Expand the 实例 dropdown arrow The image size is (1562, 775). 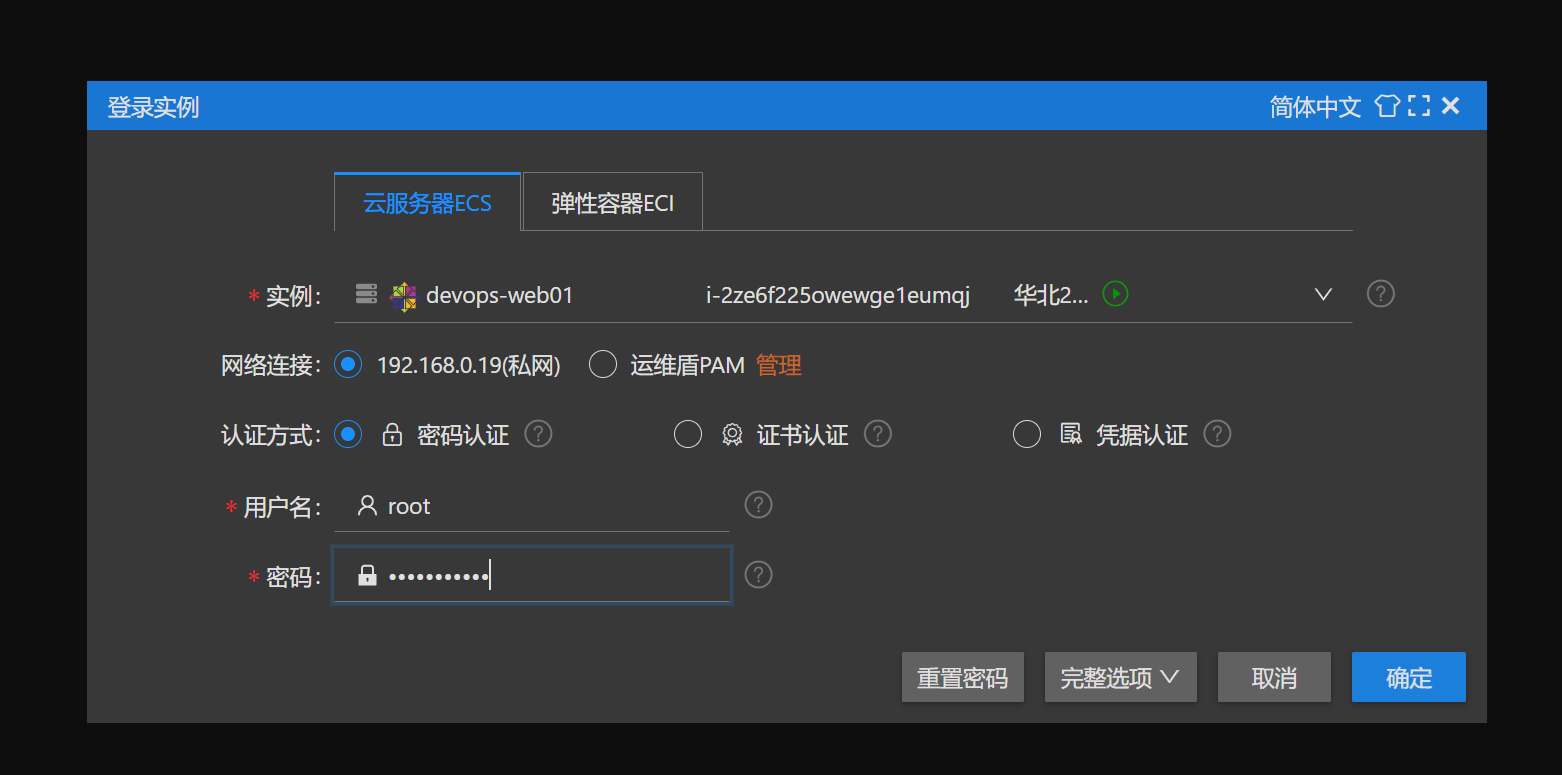(x=1323, y=295)
